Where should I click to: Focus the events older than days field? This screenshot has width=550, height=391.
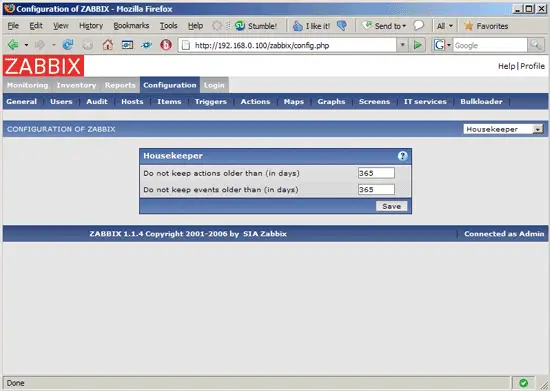[376, 190]
